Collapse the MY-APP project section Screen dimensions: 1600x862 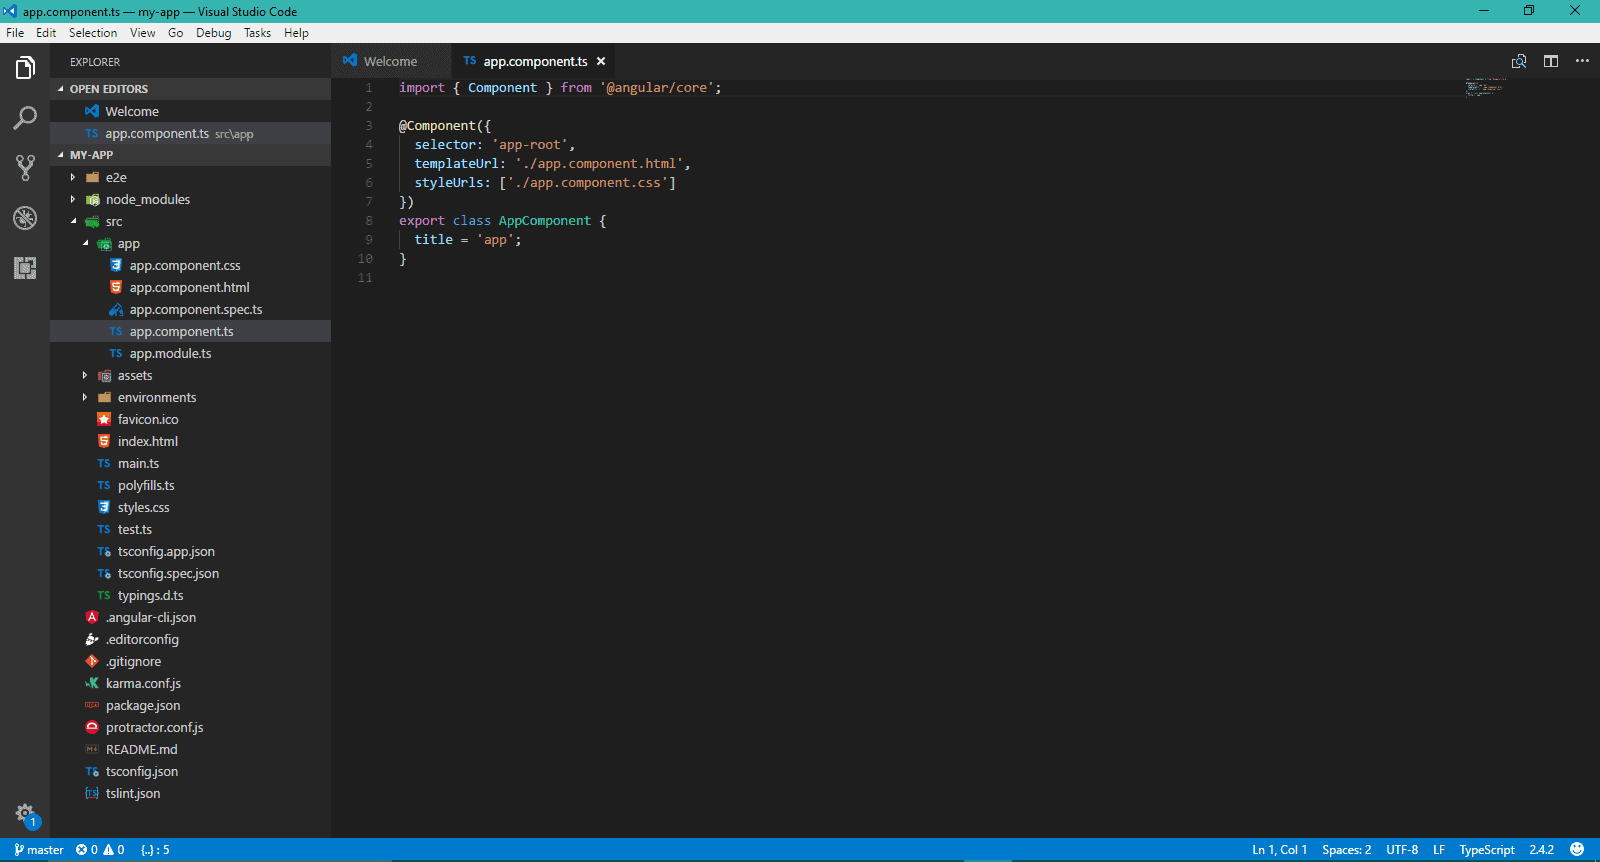pyautogui.click(x=190, y=155)
